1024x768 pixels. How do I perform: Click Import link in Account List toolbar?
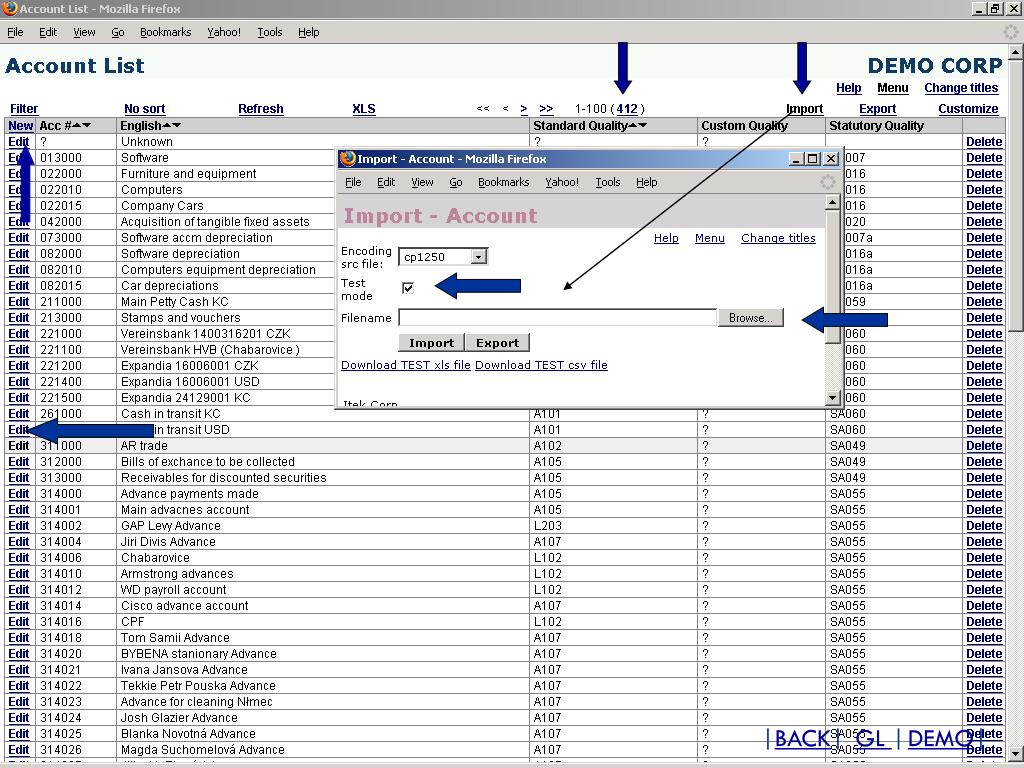click(x=805, y=109)
